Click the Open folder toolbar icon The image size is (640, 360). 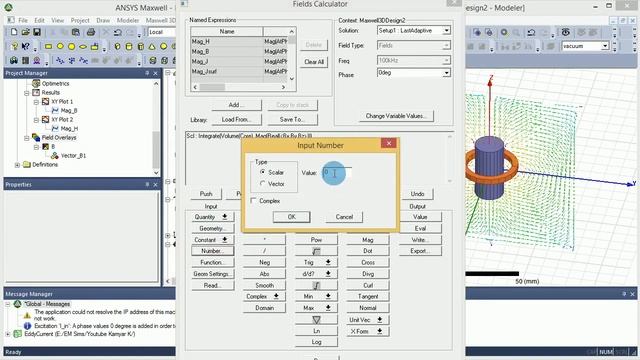25,32
